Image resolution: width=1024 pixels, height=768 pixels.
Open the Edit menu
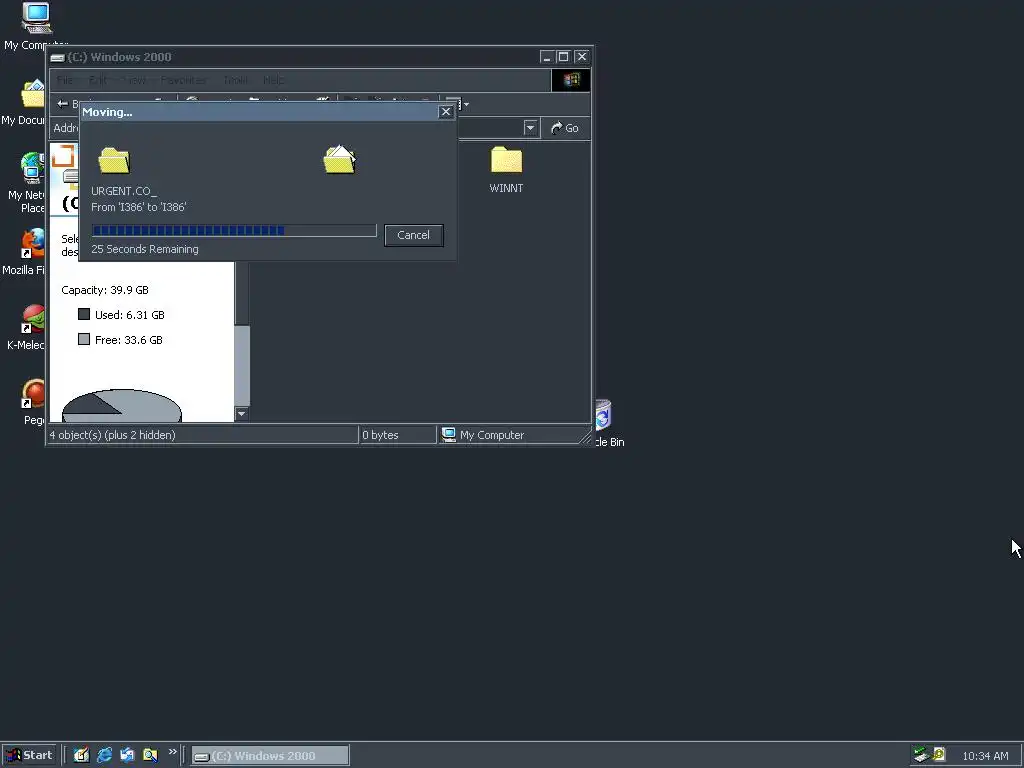pos(98,80)
